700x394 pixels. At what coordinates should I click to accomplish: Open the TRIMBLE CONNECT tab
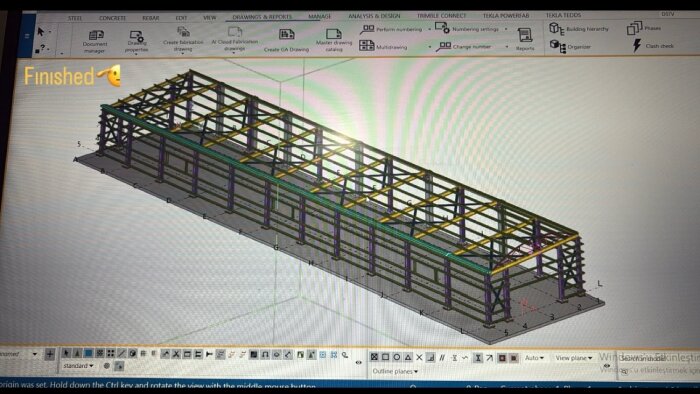(441, 16)
